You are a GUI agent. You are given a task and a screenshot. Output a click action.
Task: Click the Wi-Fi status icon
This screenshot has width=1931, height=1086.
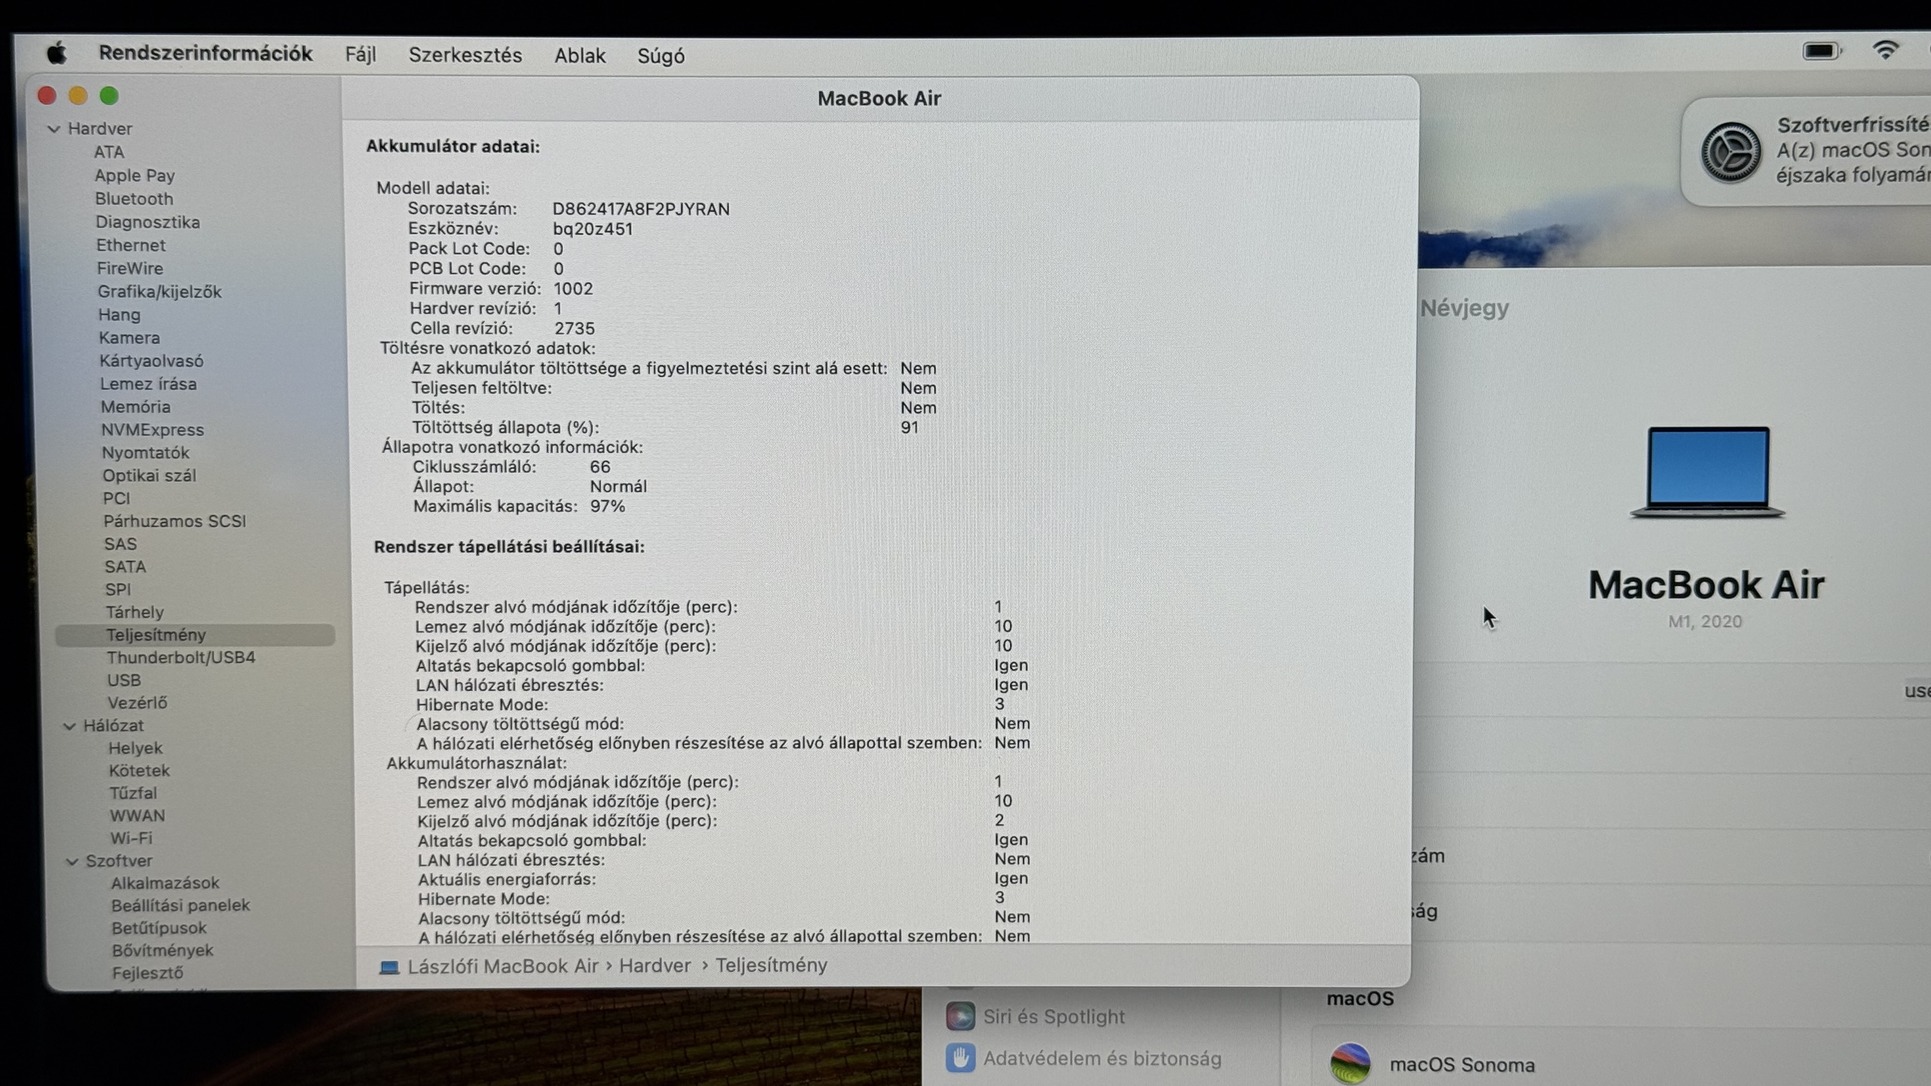[1885, 50]
